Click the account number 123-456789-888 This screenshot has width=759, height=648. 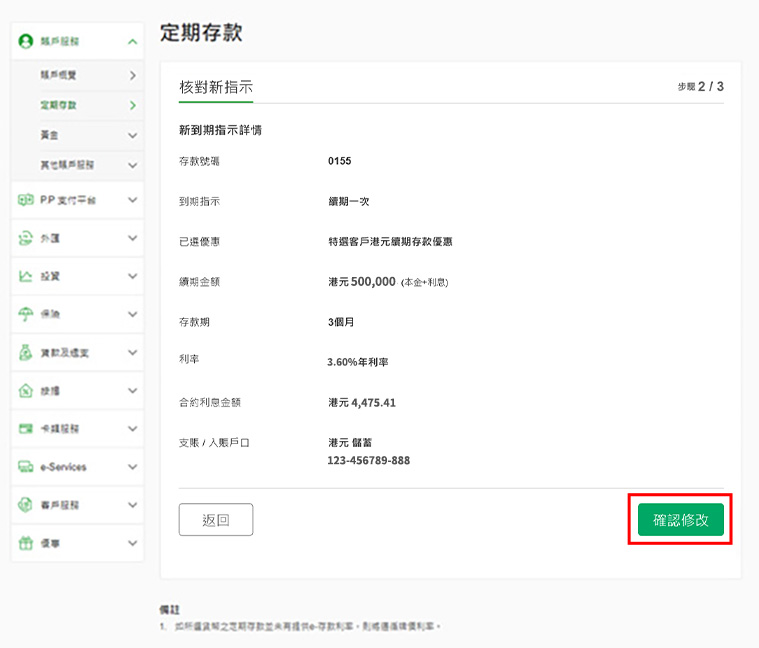click(x=369, y=460)
